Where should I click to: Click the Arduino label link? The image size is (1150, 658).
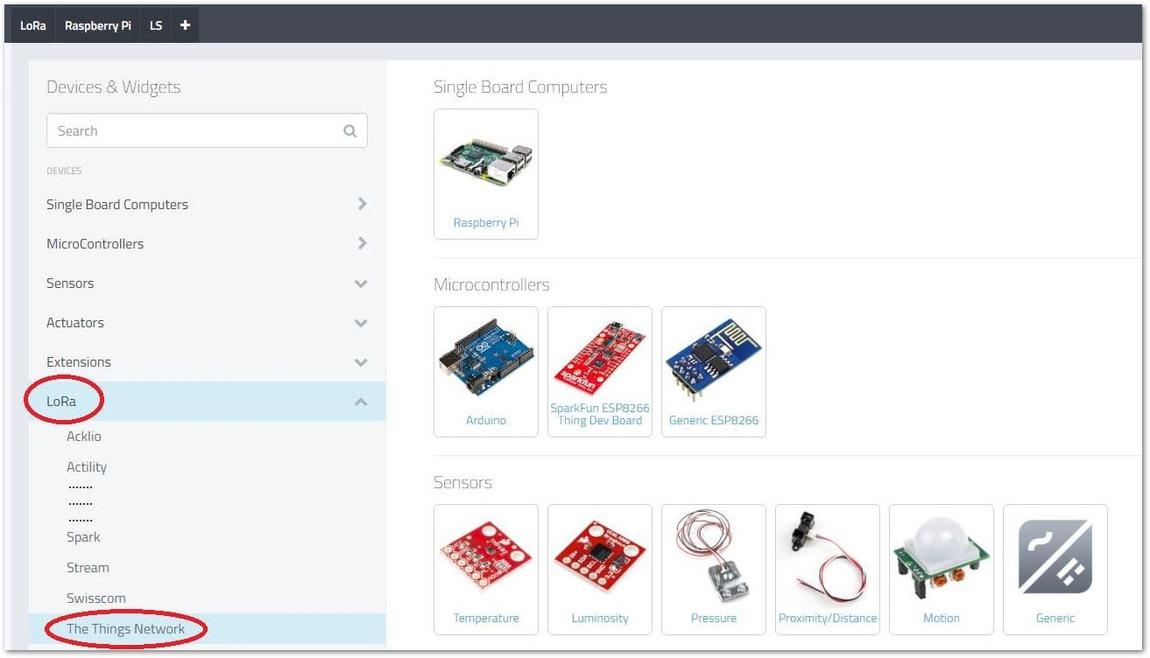(x=486, y=420)
